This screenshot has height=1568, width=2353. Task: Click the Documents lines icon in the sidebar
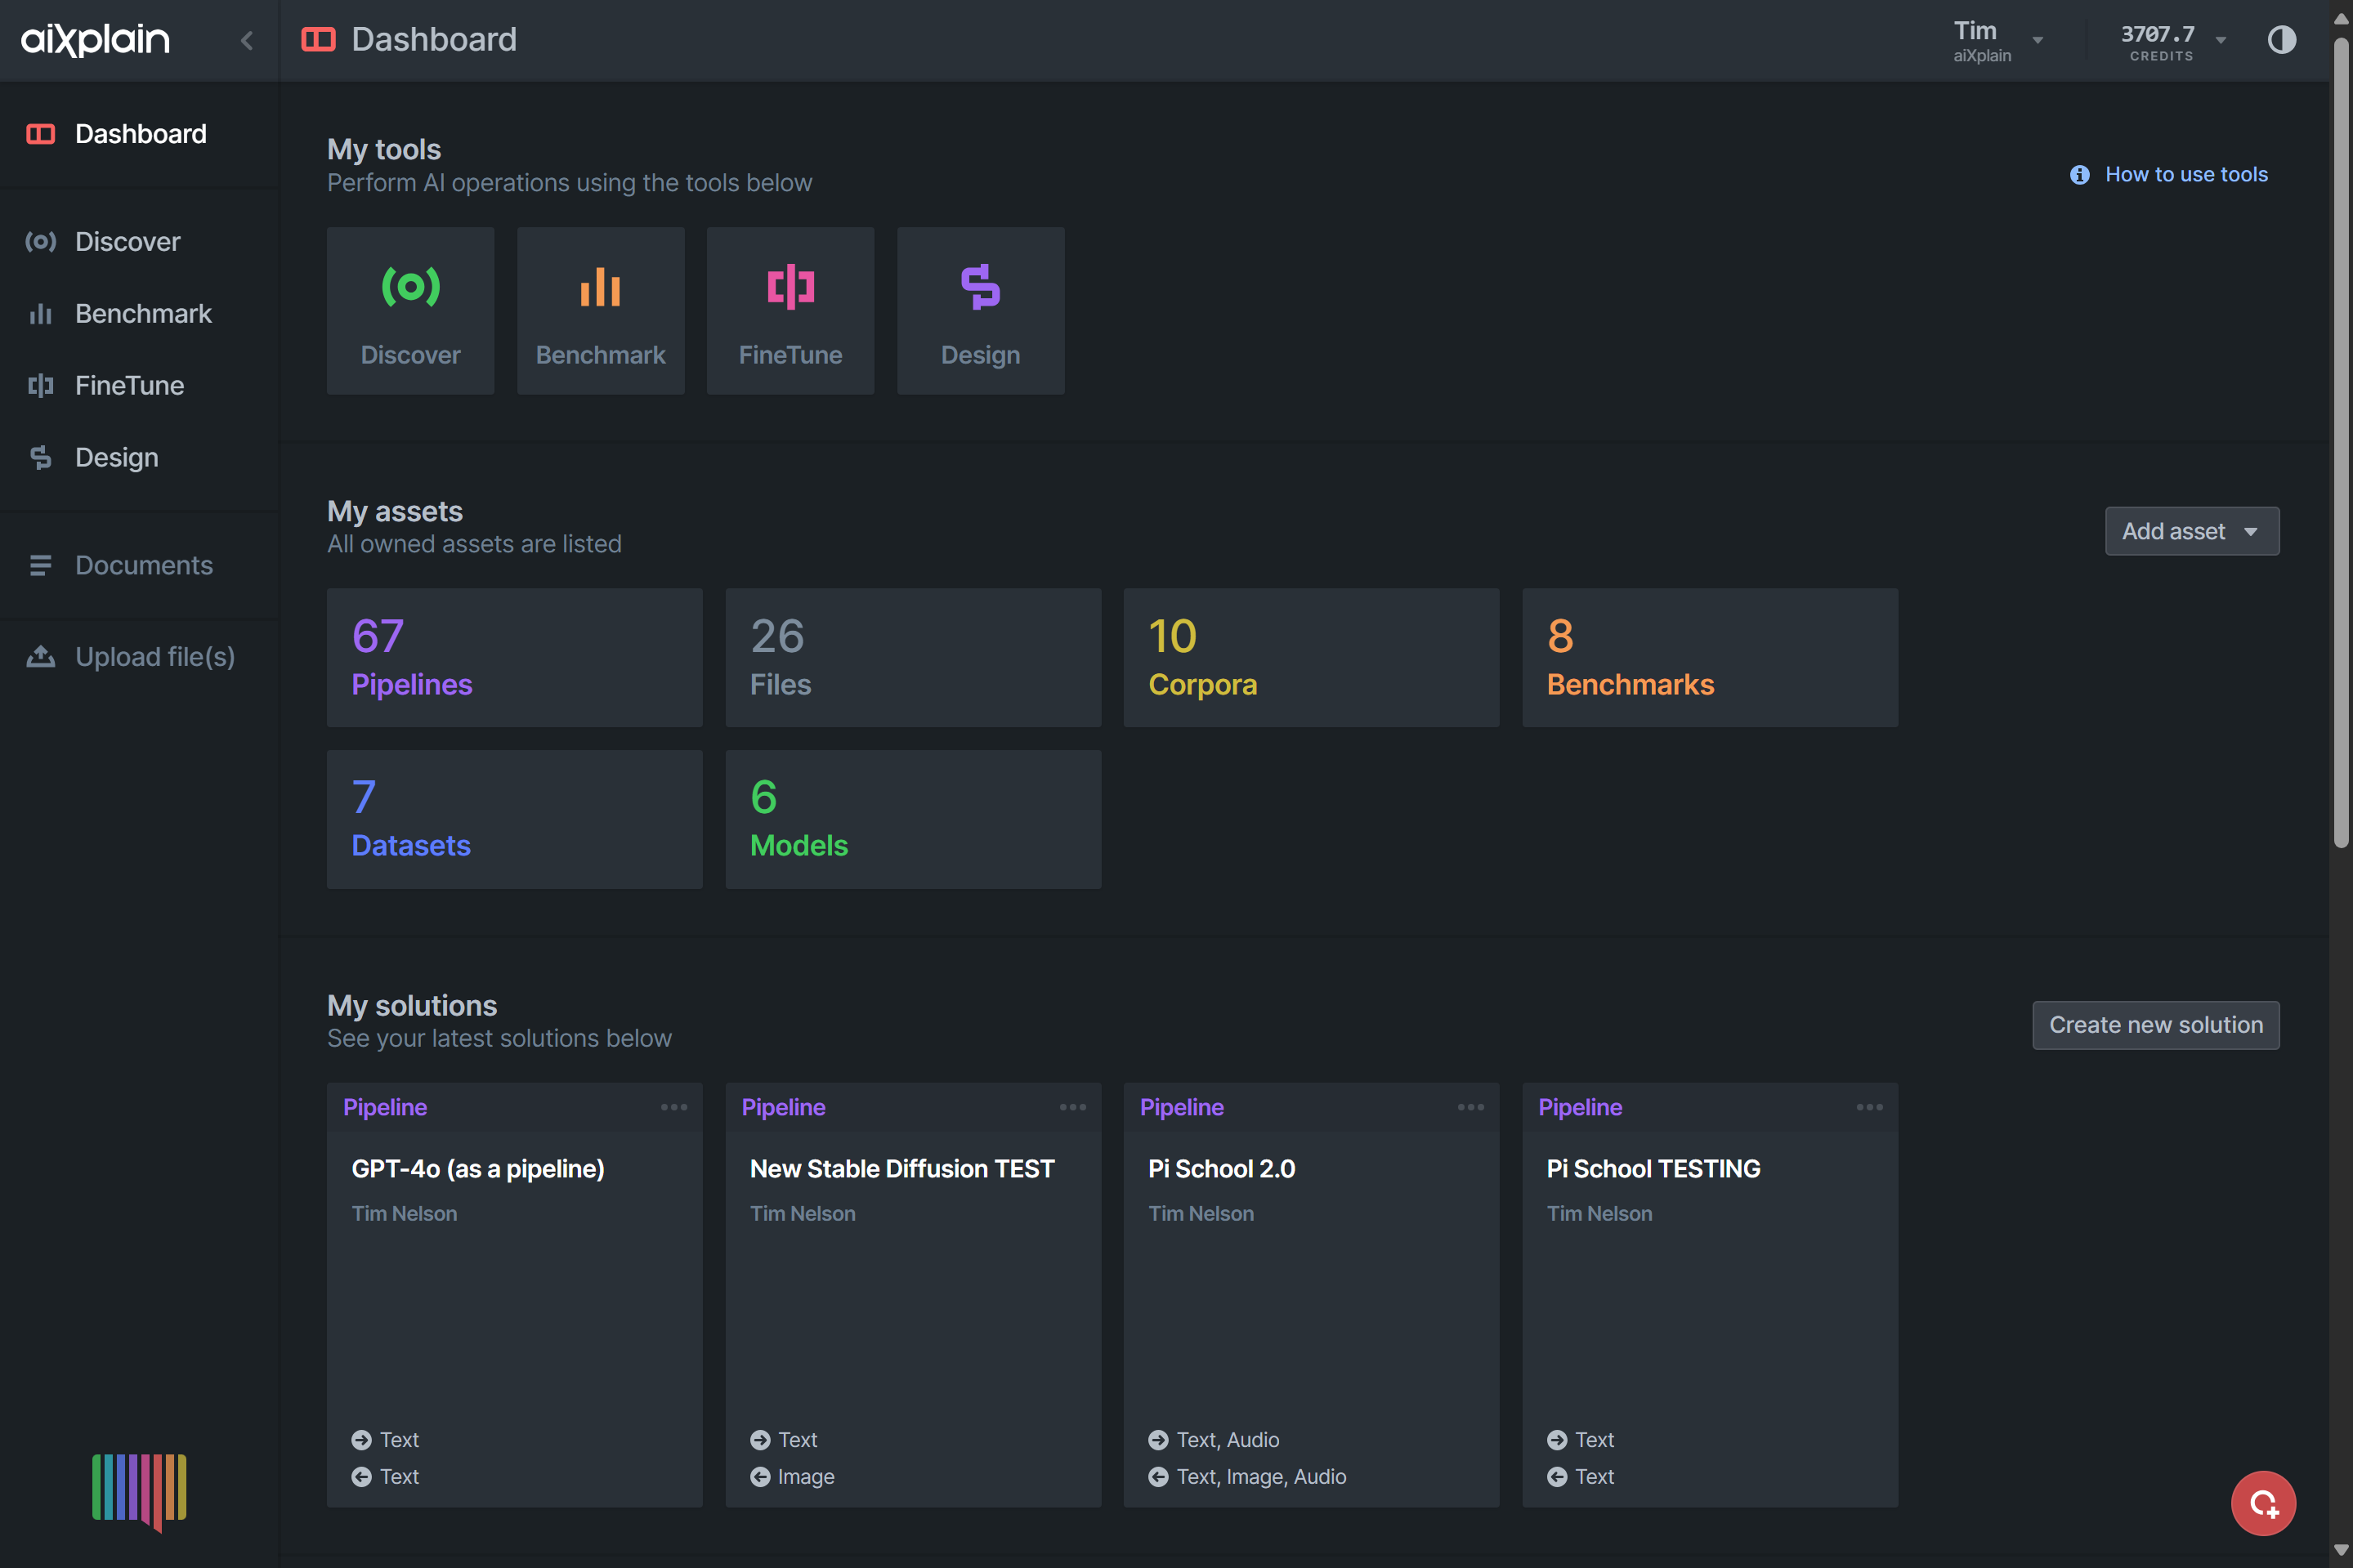click(x=40, y=565)
